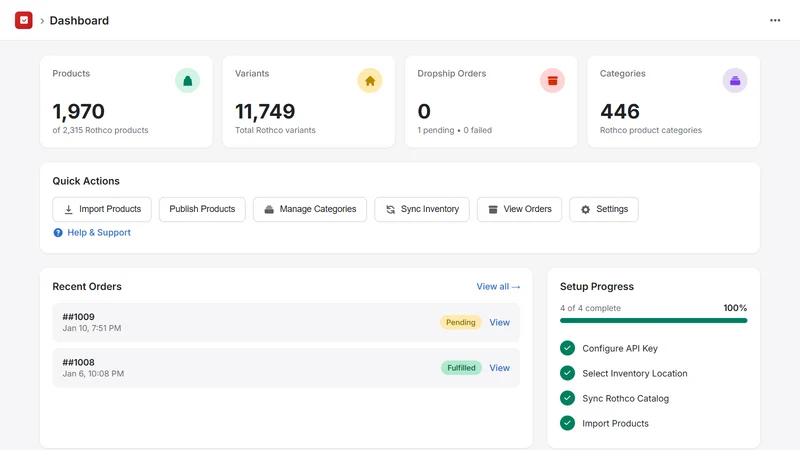Screen dimensions: 800x450
Task: Click the 100% progress value
Action: pyautogui.click(x=735, y=308)
